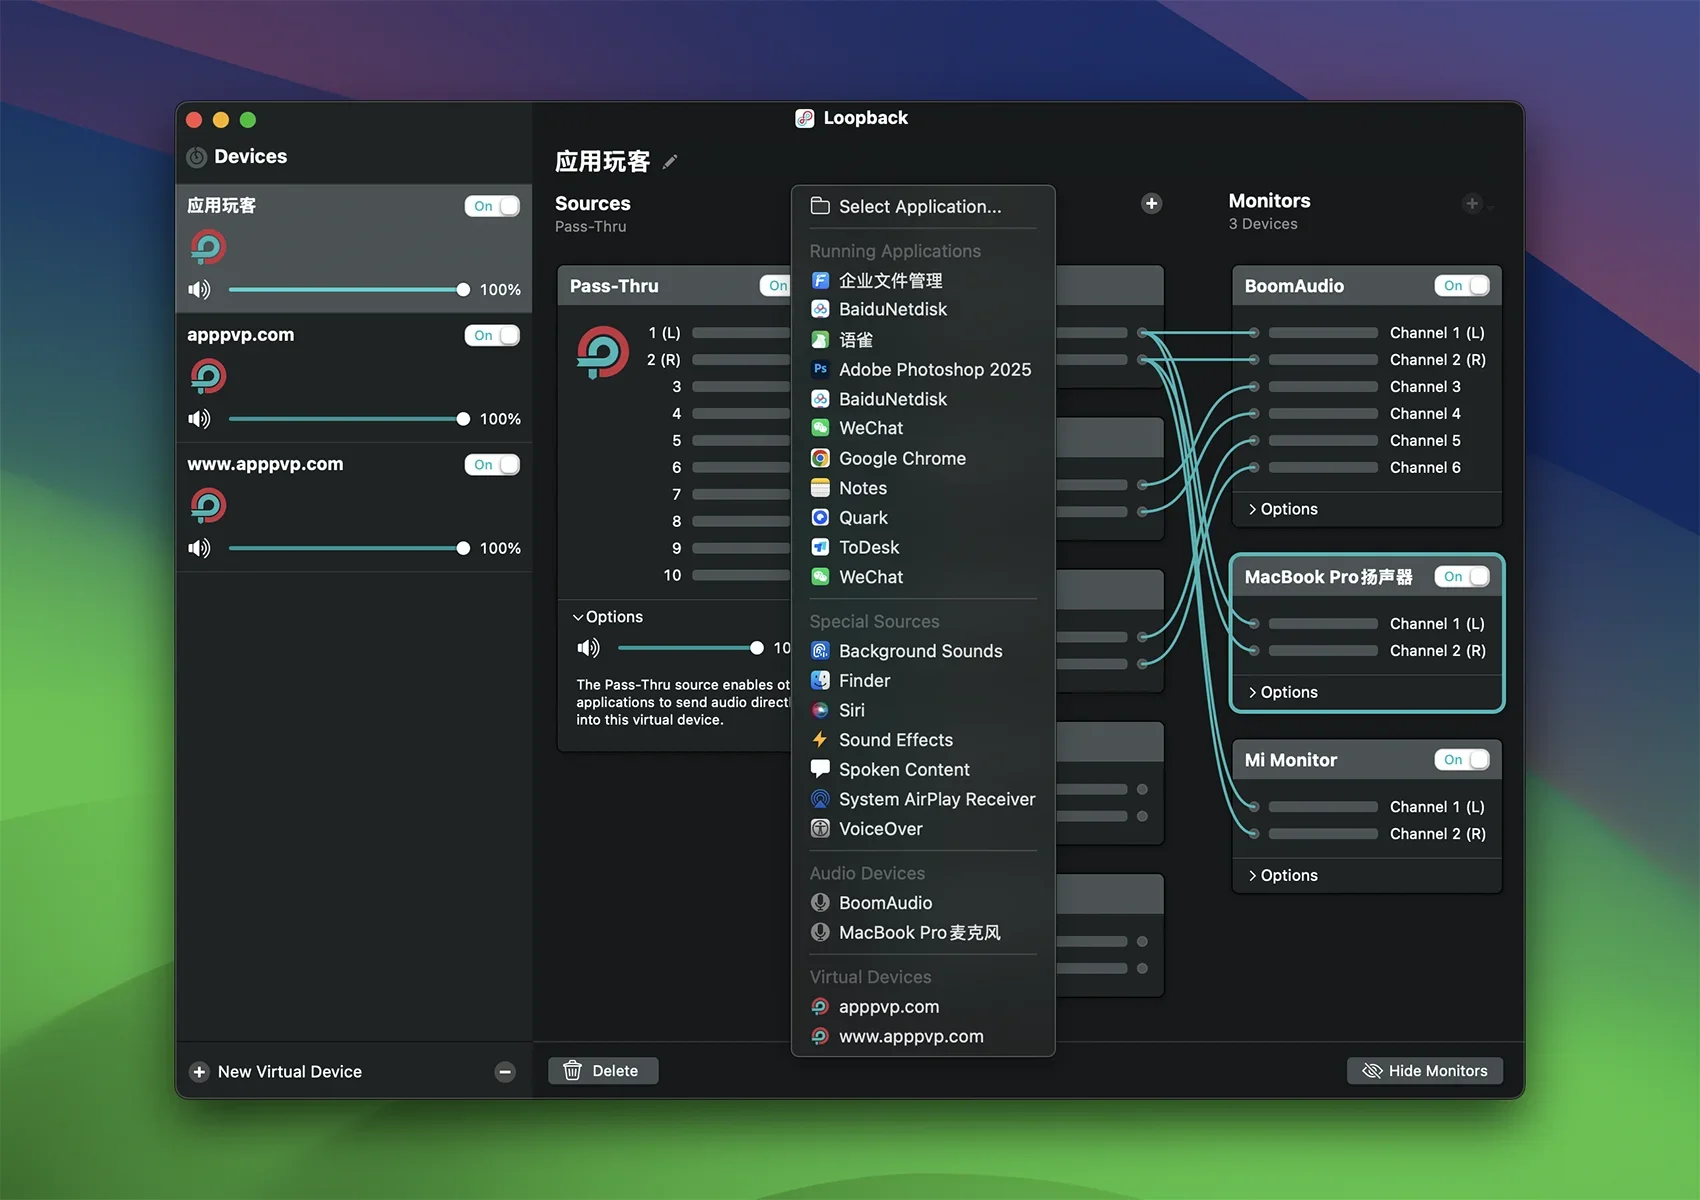Image resolution: width=1700 pixels, height=1200 pixels.
Task: Select MacBook Pro麦克风 audio device
Action: [x=923, y=933]
